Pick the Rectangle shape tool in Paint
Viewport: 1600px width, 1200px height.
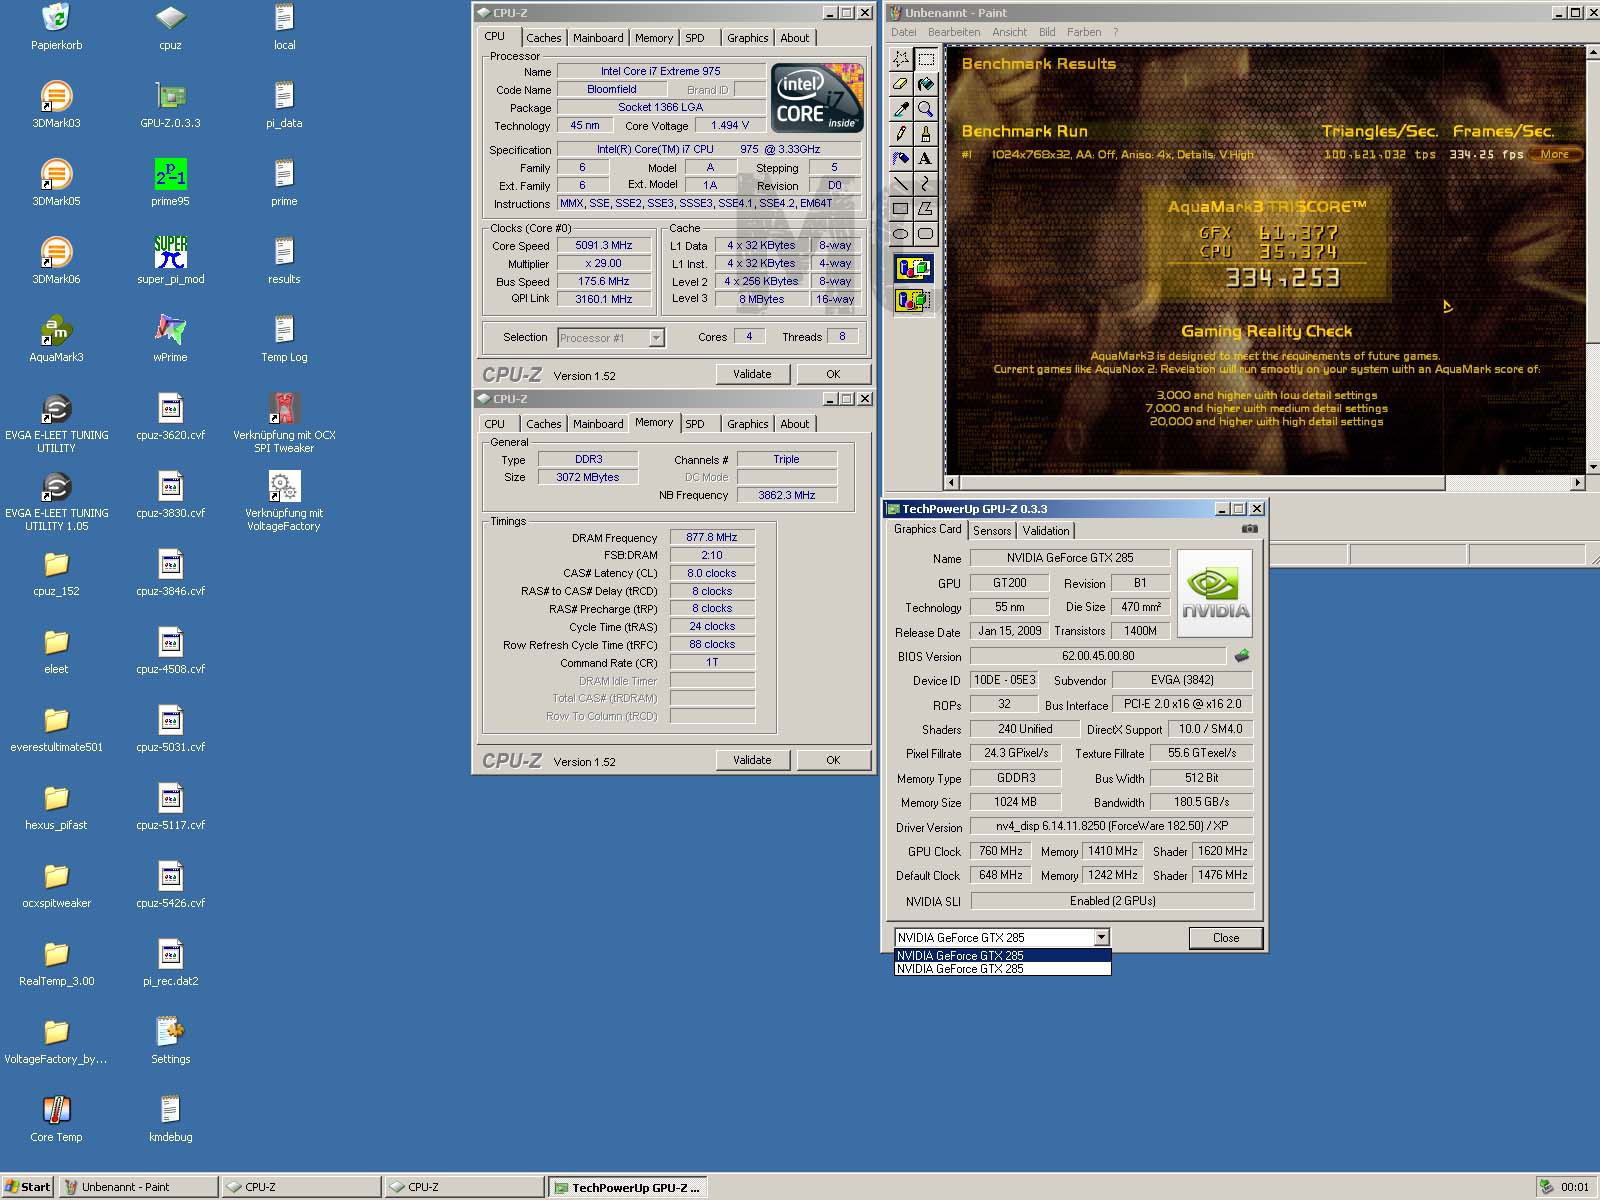pos(901,208)
